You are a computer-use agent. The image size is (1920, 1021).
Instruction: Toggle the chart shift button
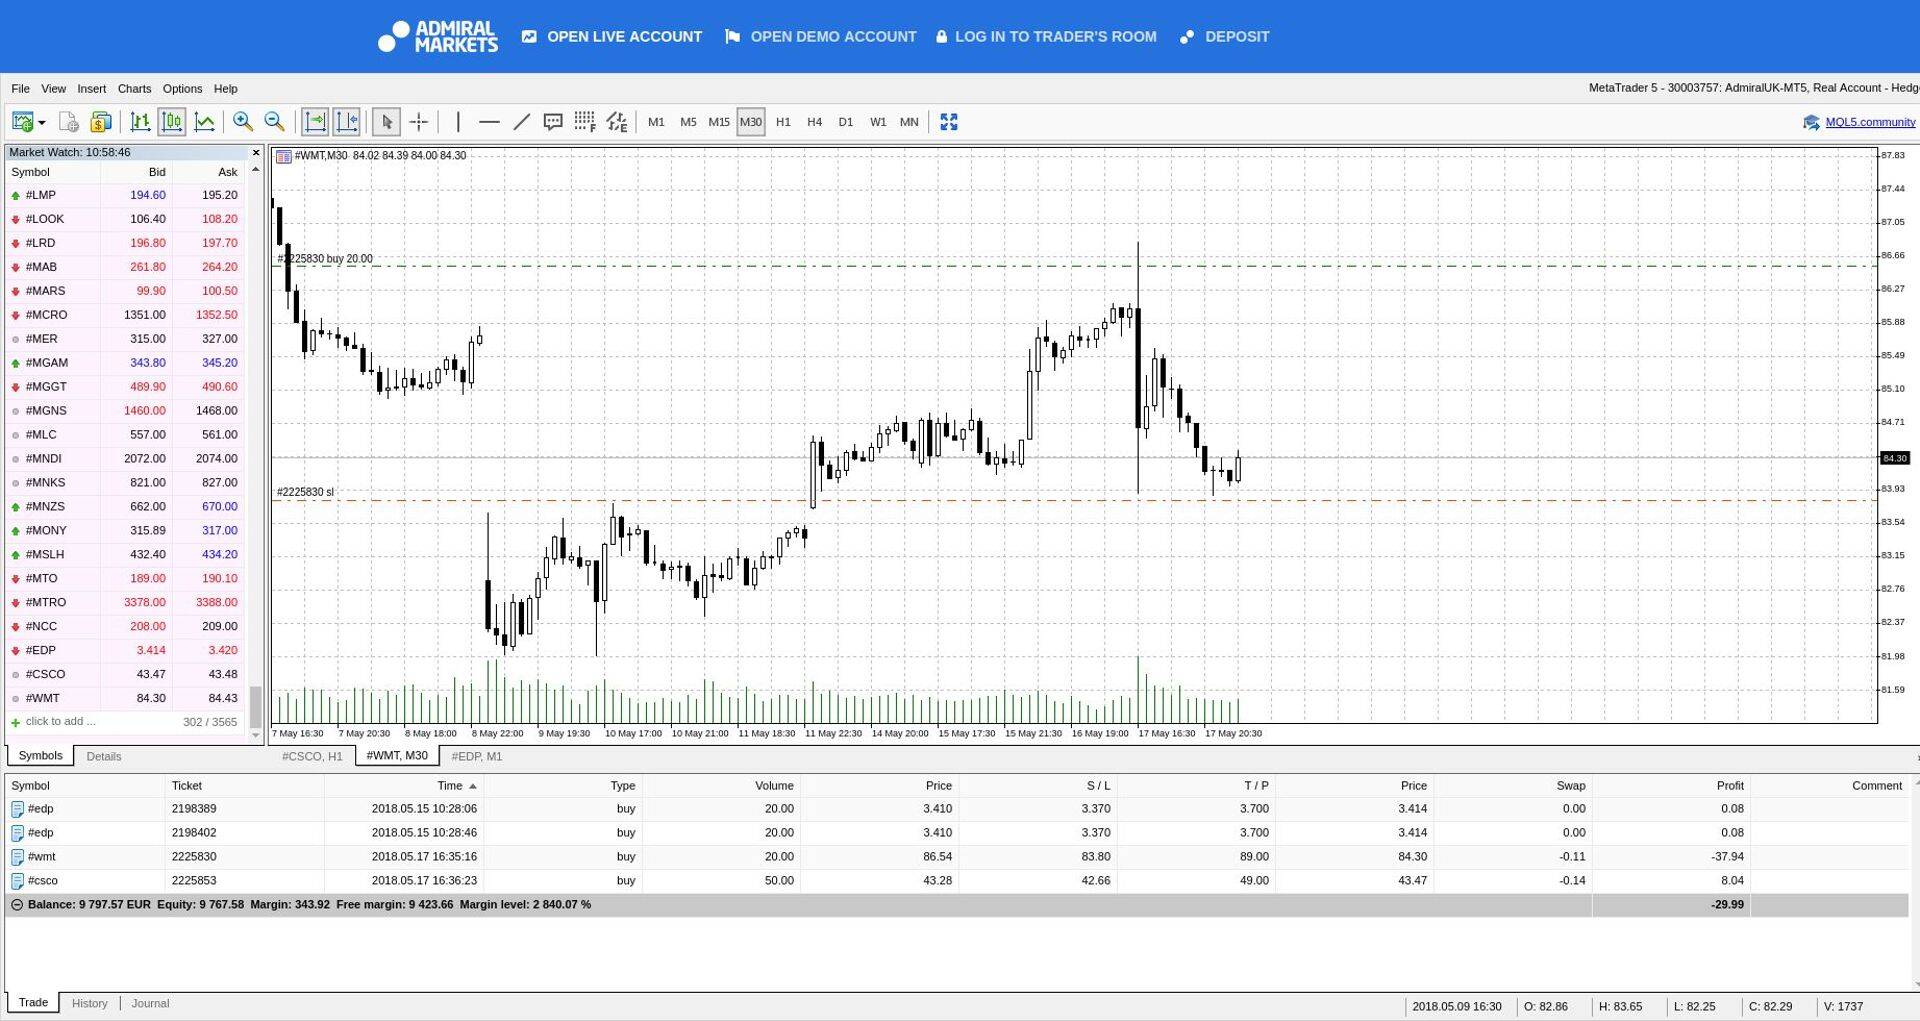click(347, 122)
